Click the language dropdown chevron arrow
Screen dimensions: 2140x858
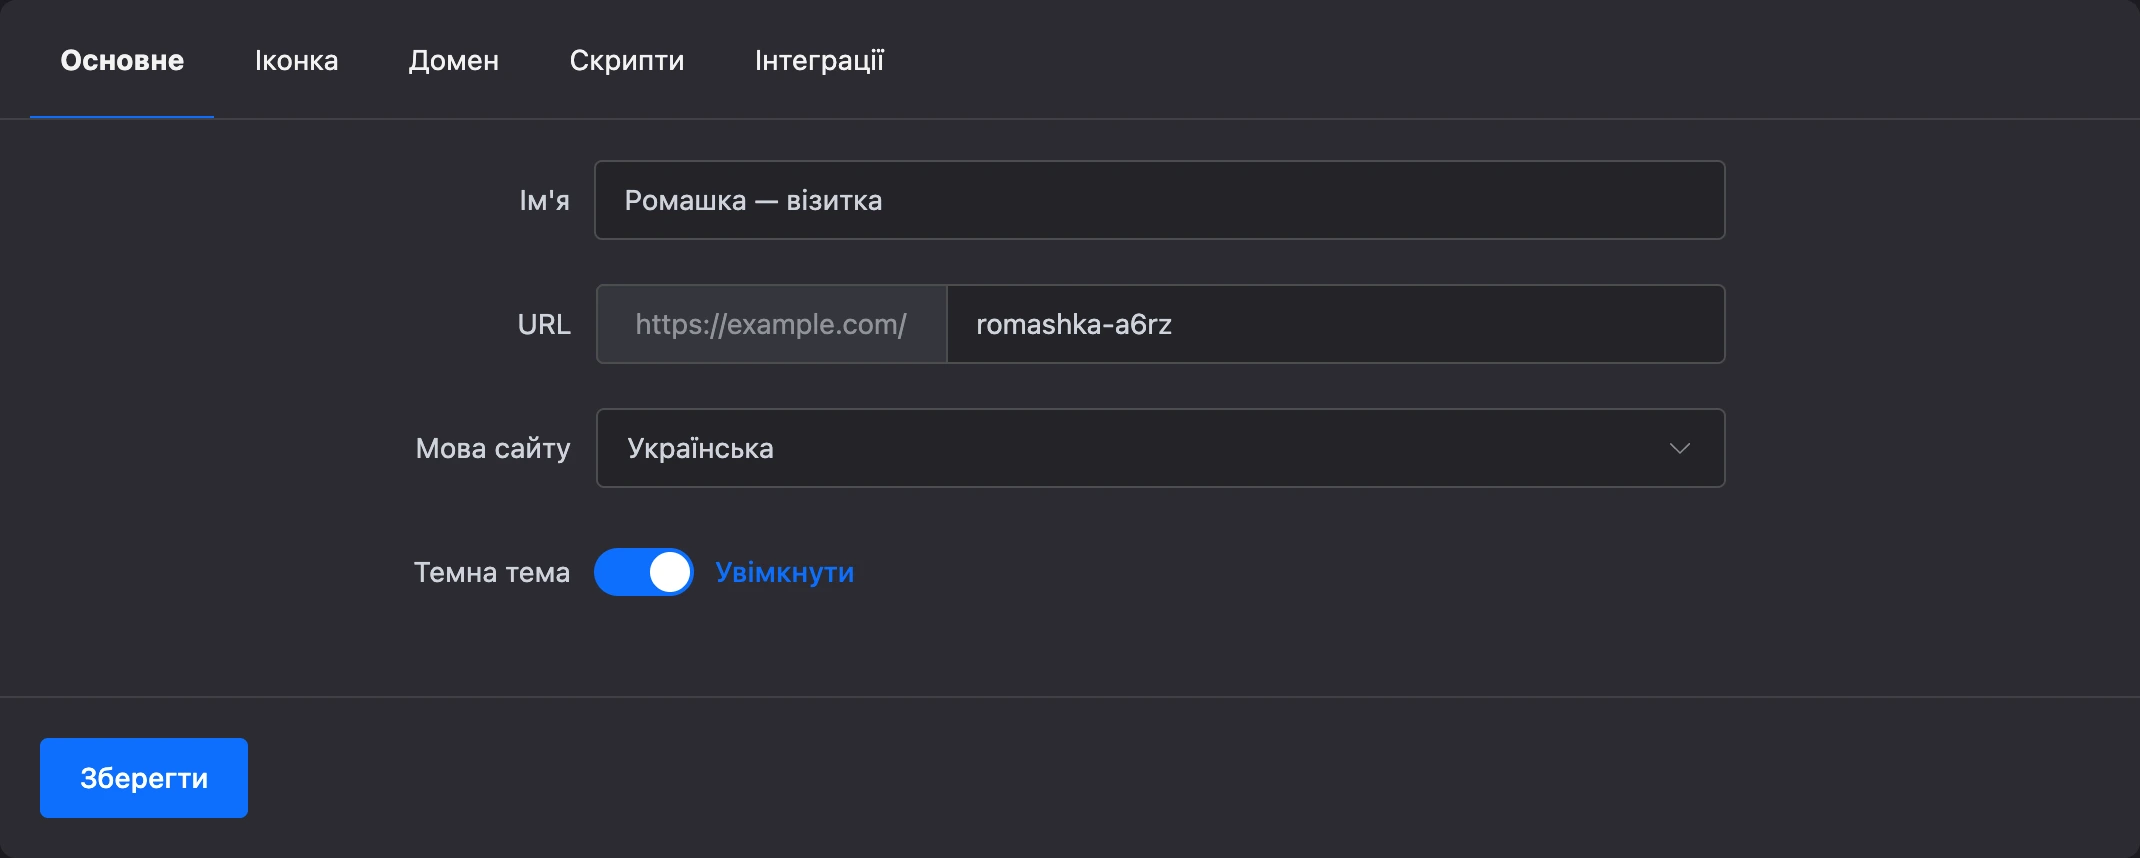pos(1680,448)
